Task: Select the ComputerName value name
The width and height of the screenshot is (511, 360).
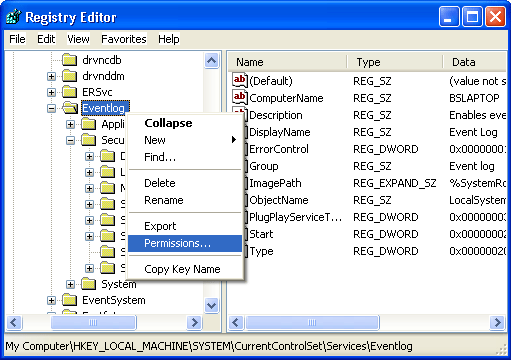Action: click(286, 98)
